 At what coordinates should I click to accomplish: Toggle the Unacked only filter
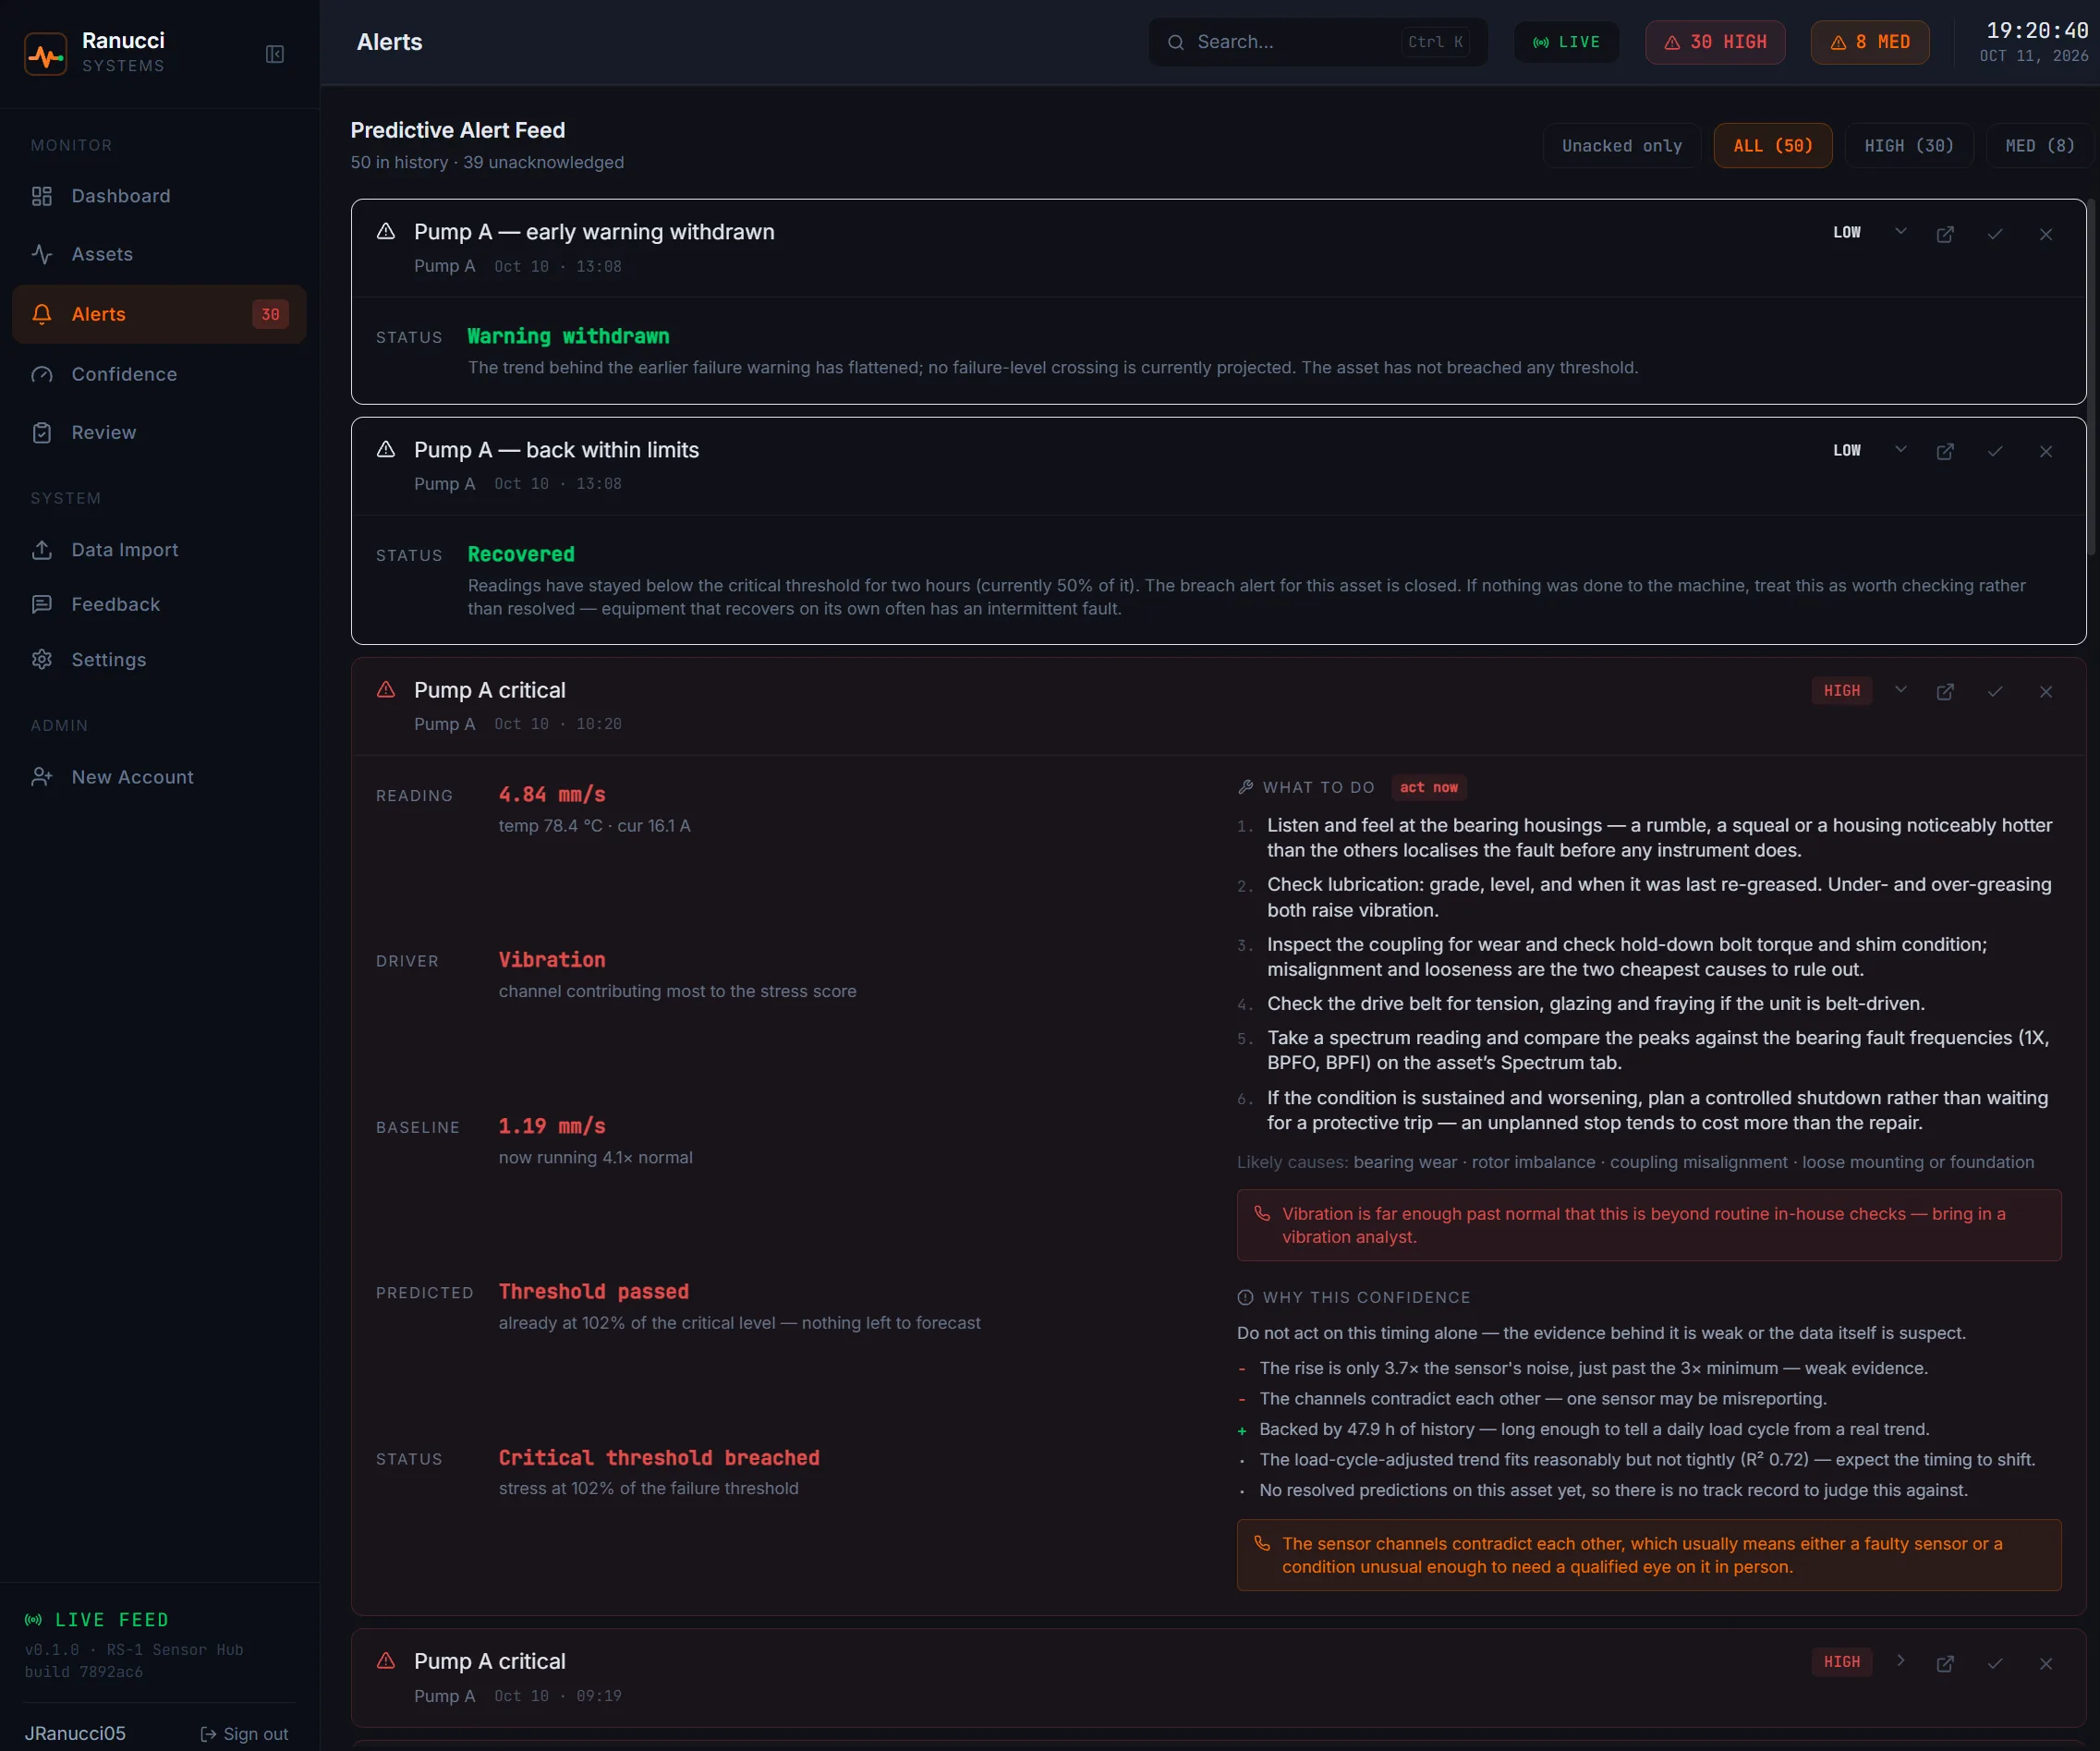tap(1622, 146)
